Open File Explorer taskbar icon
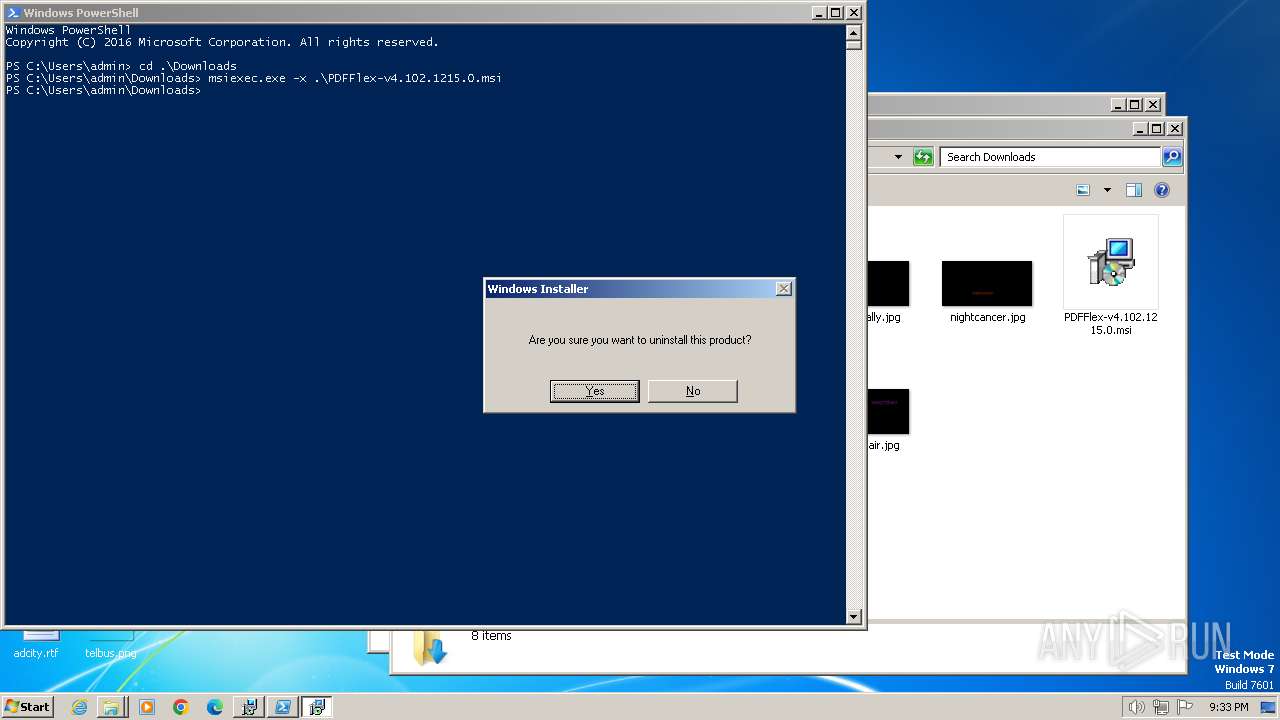Screen dimensions: 1280x720 111,707
